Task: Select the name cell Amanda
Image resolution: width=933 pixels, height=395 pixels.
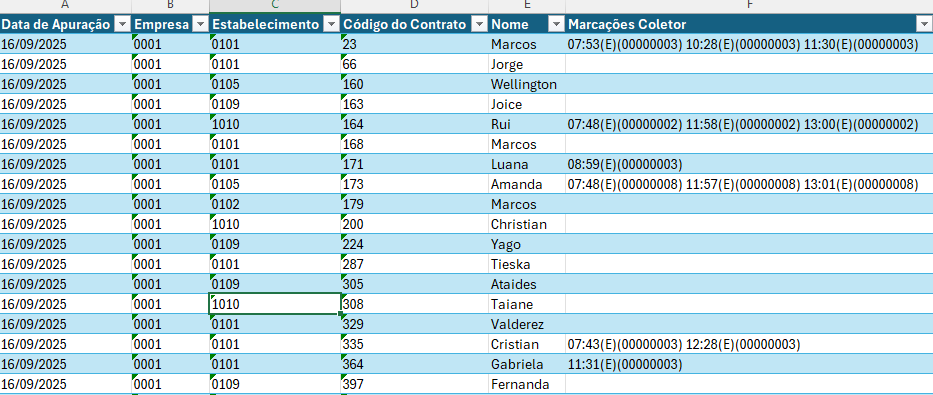Action: coord(527,184)
